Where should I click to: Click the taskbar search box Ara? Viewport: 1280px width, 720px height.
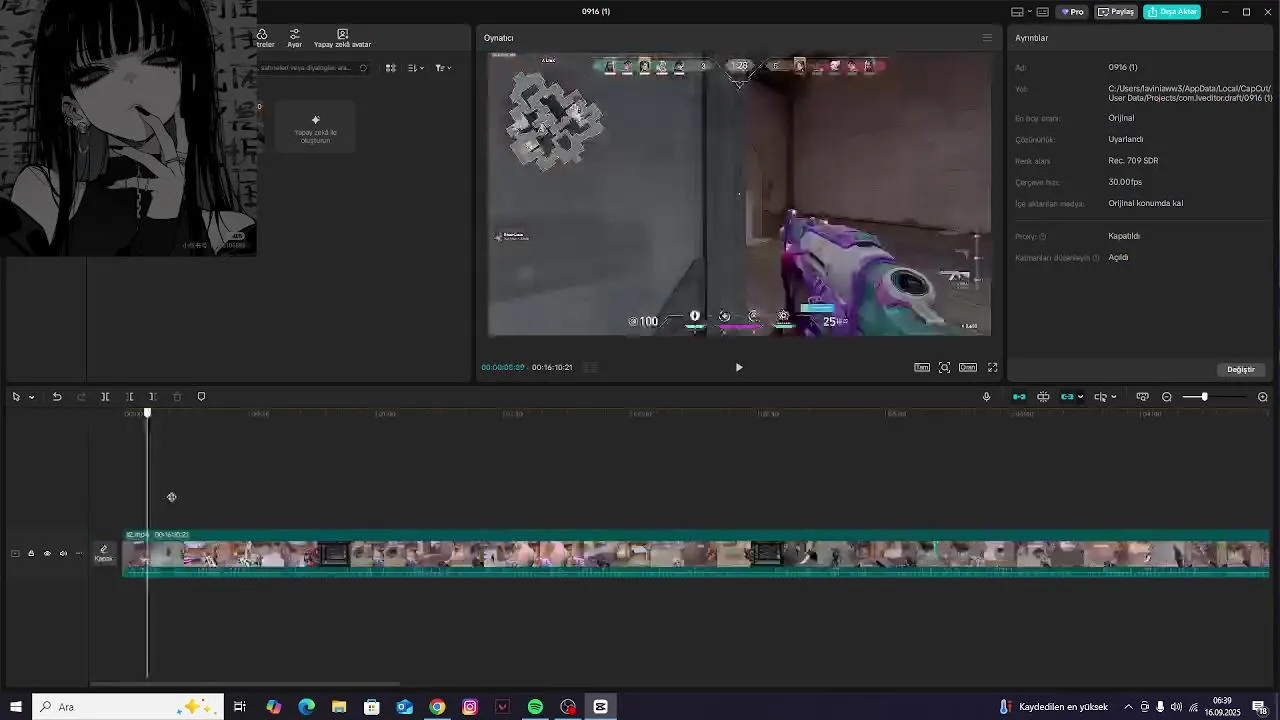click(128, 707)
